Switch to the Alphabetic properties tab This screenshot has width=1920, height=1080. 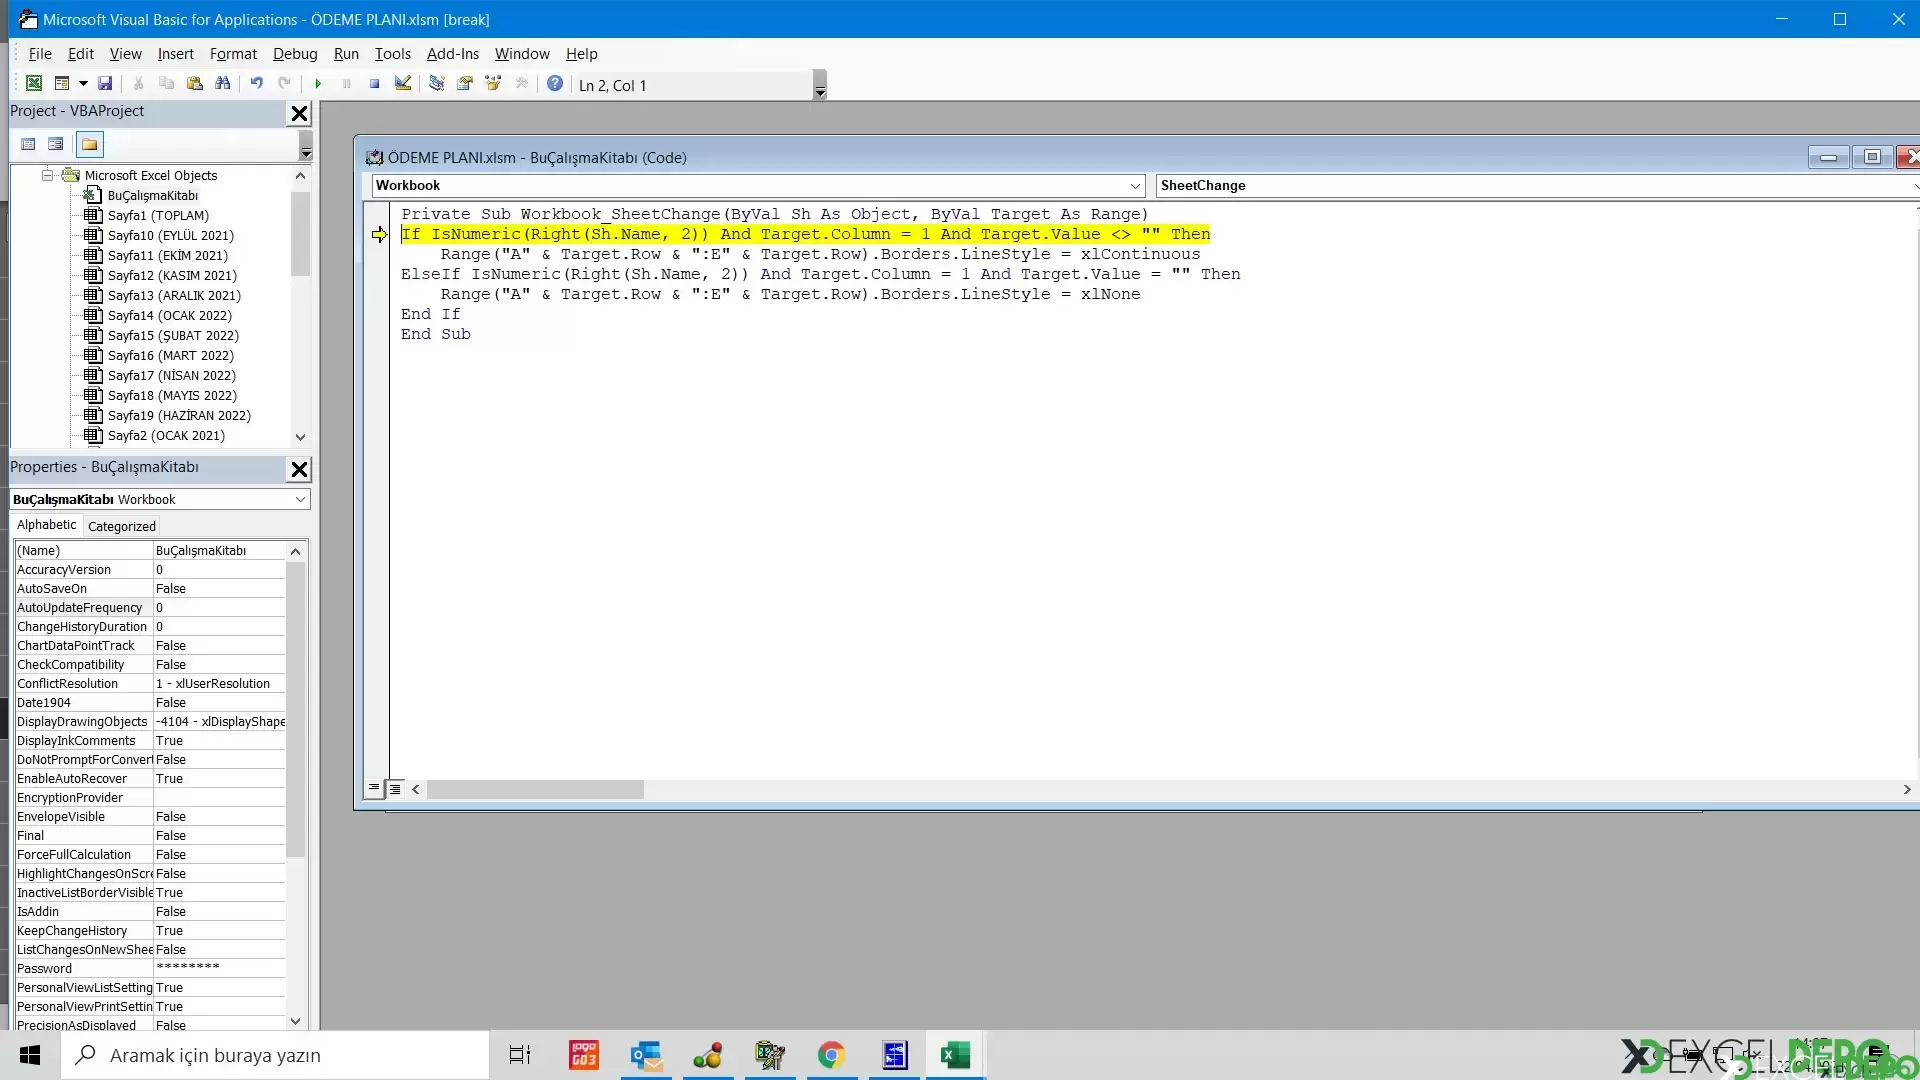(x=46, y=525)
